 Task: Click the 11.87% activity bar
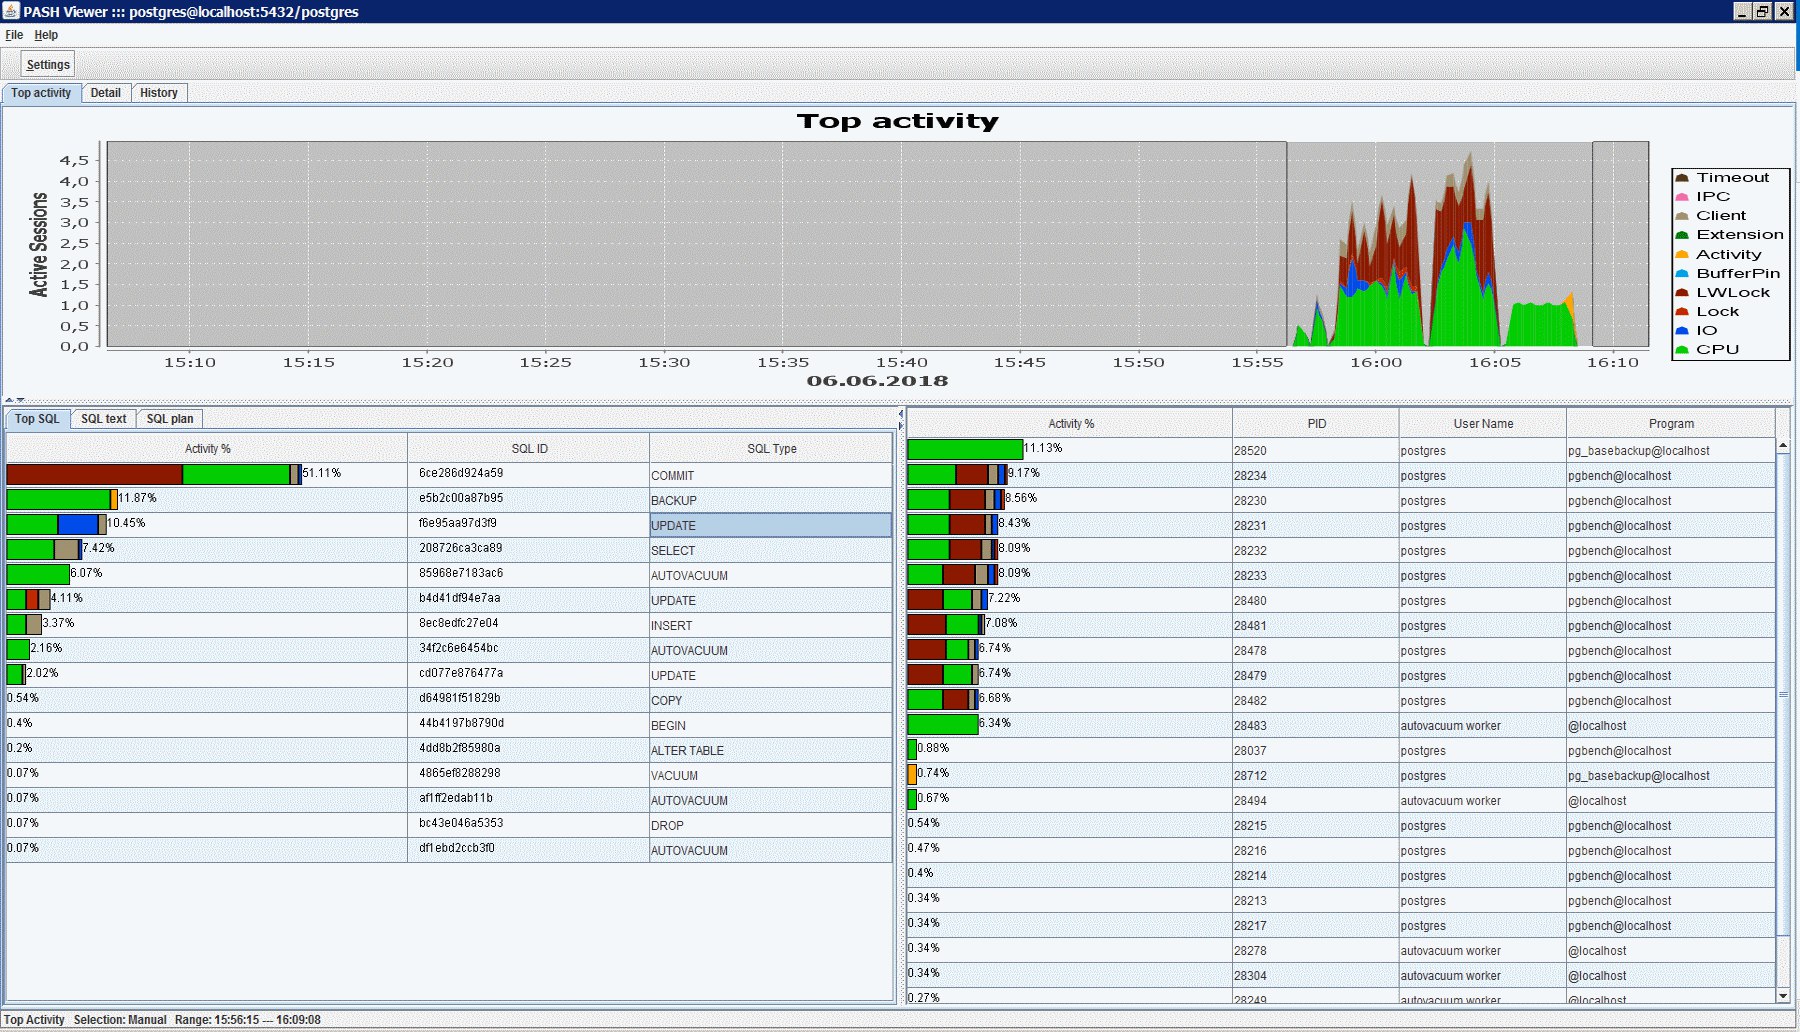click(x=62, y=499)
